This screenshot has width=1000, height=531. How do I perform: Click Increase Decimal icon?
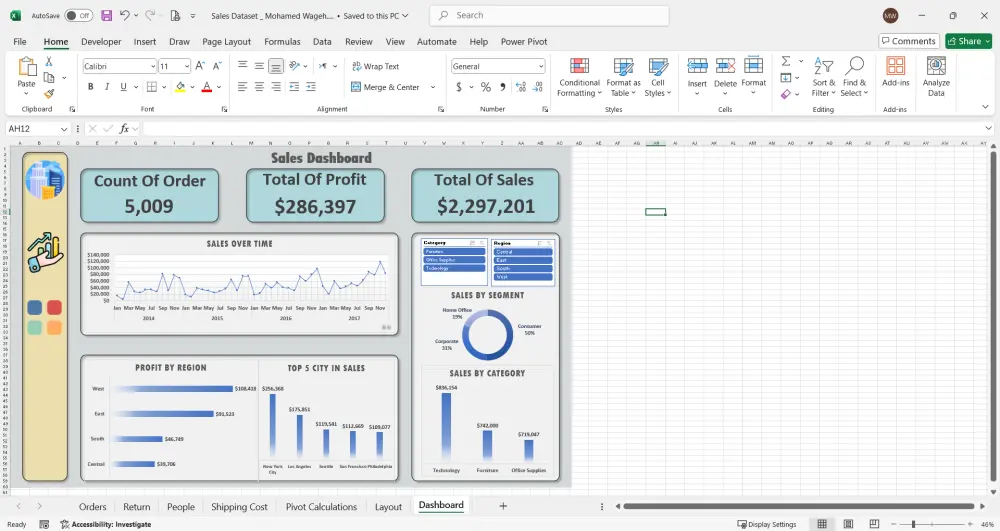point(521,87)
